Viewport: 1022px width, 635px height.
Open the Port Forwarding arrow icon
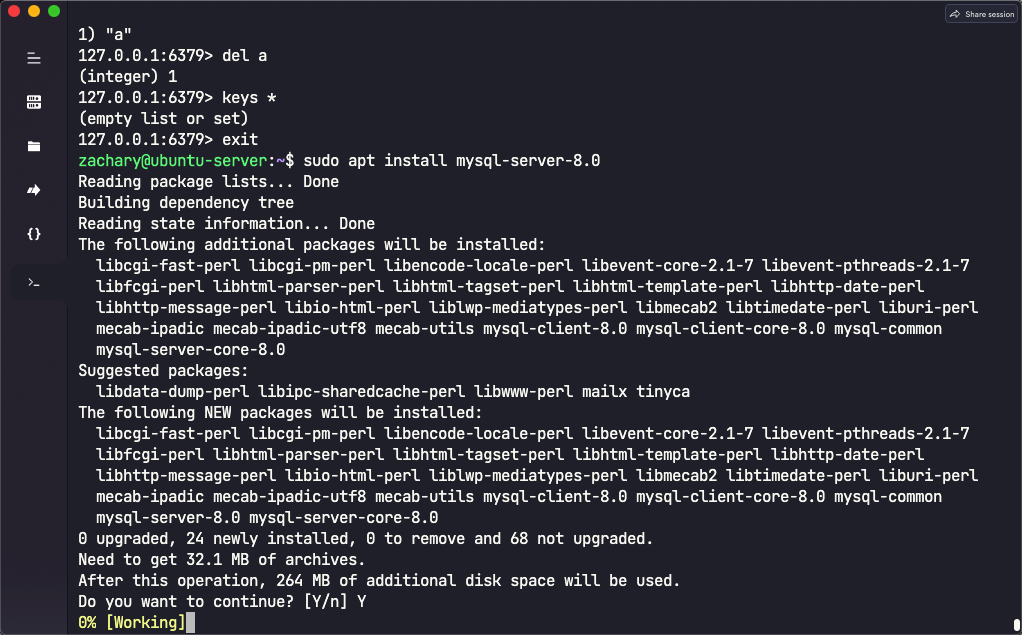[x=34, y=190]
